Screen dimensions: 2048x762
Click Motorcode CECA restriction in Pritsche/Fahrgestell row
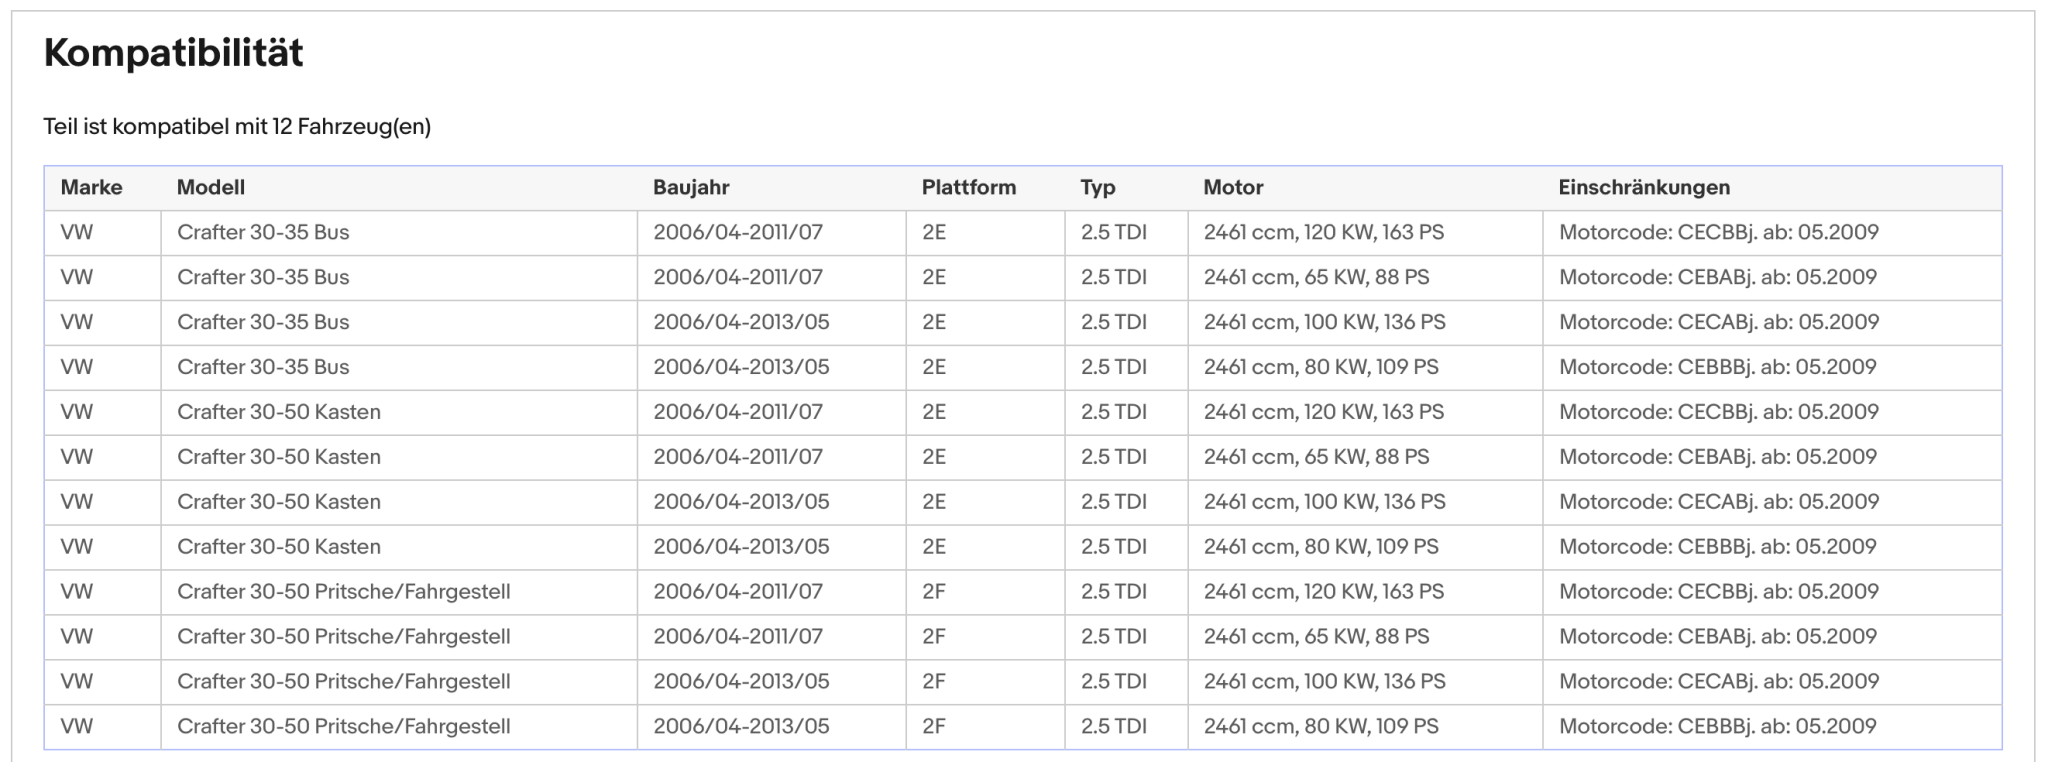pos(1719,682)
